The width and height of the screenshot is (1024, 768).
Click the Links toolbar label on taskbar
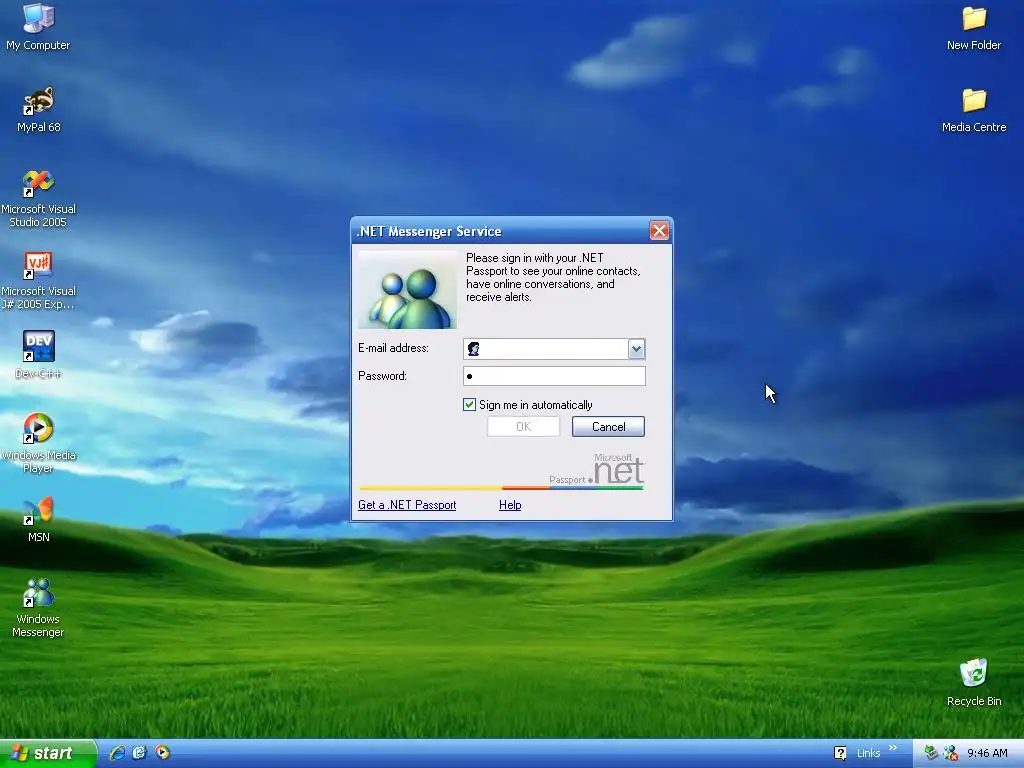pos(868,753)
